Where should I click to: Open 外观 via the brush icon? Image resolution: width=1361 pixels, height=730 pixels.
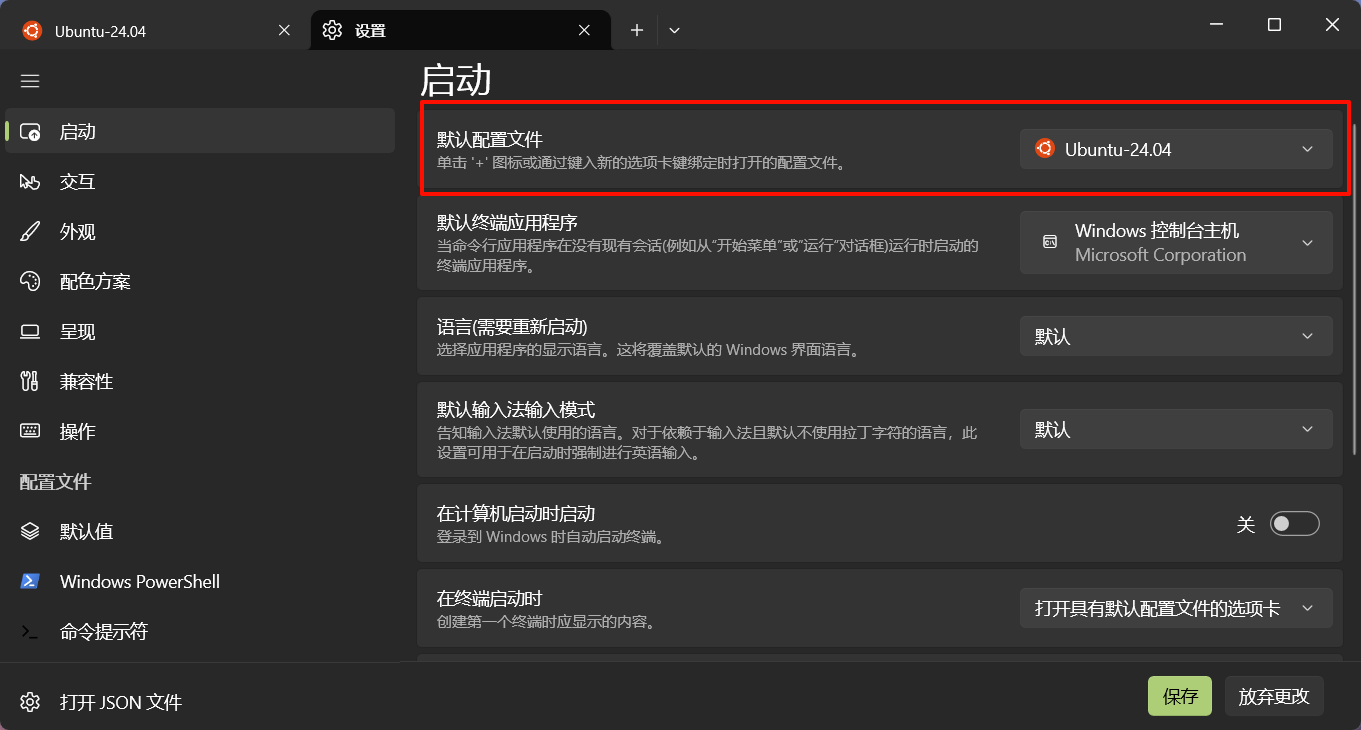[30, 232]
